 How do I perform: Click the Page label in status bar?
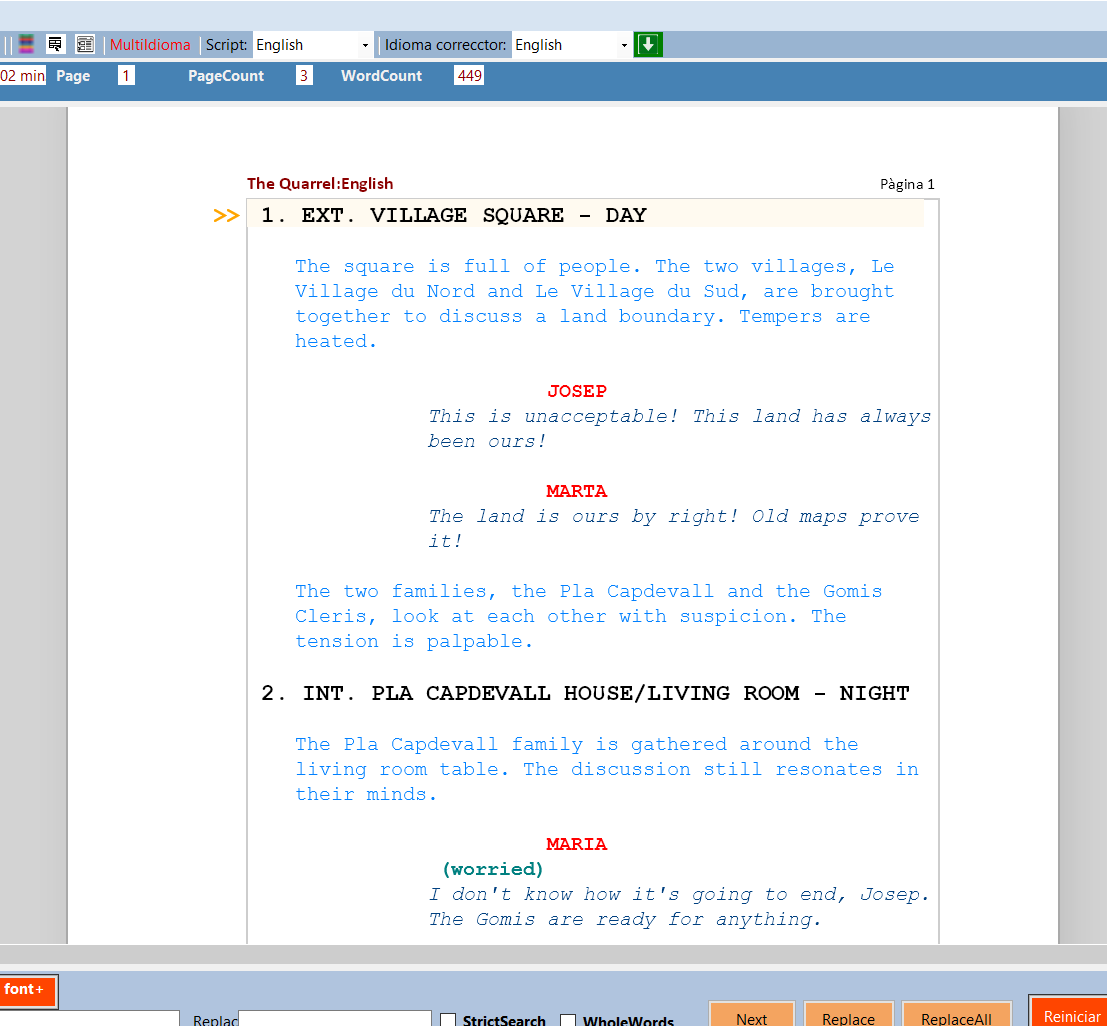click(73, 75)
